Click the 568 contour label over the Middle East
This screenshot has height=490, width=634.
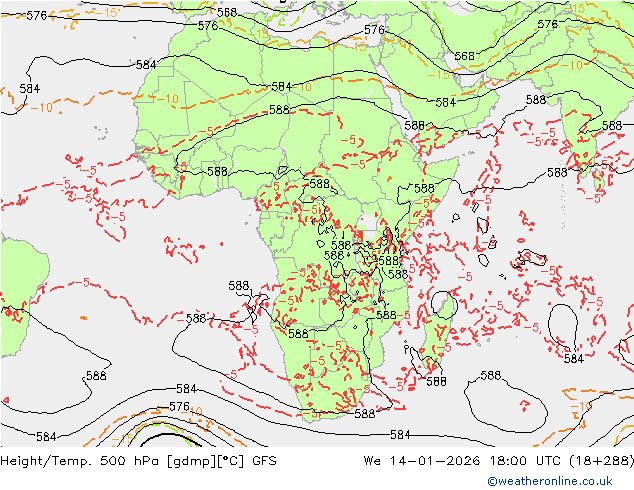464,56
